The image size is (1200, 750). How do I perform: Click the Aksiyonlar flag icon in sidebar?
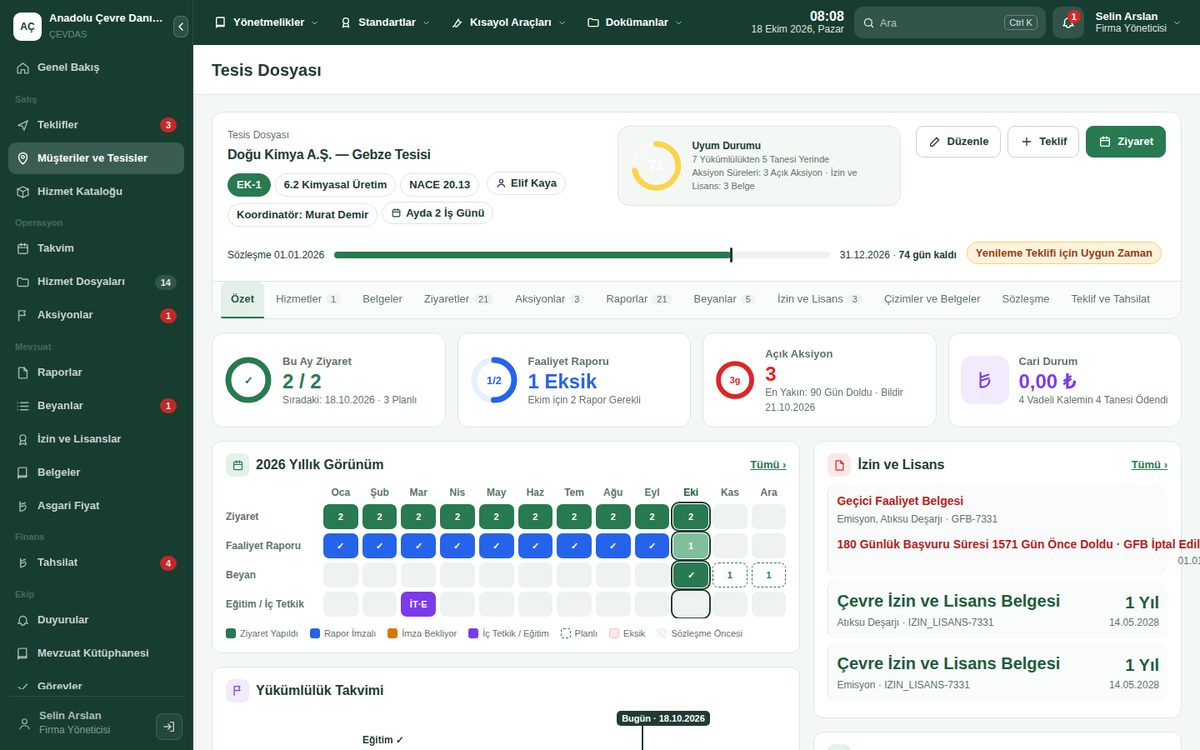pos(23,315)
